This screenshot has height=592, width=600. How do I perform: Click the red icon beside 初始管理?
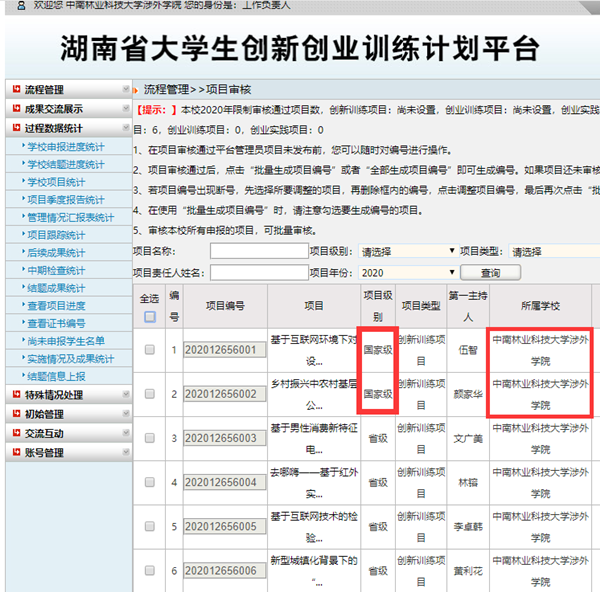click(16, 414)
